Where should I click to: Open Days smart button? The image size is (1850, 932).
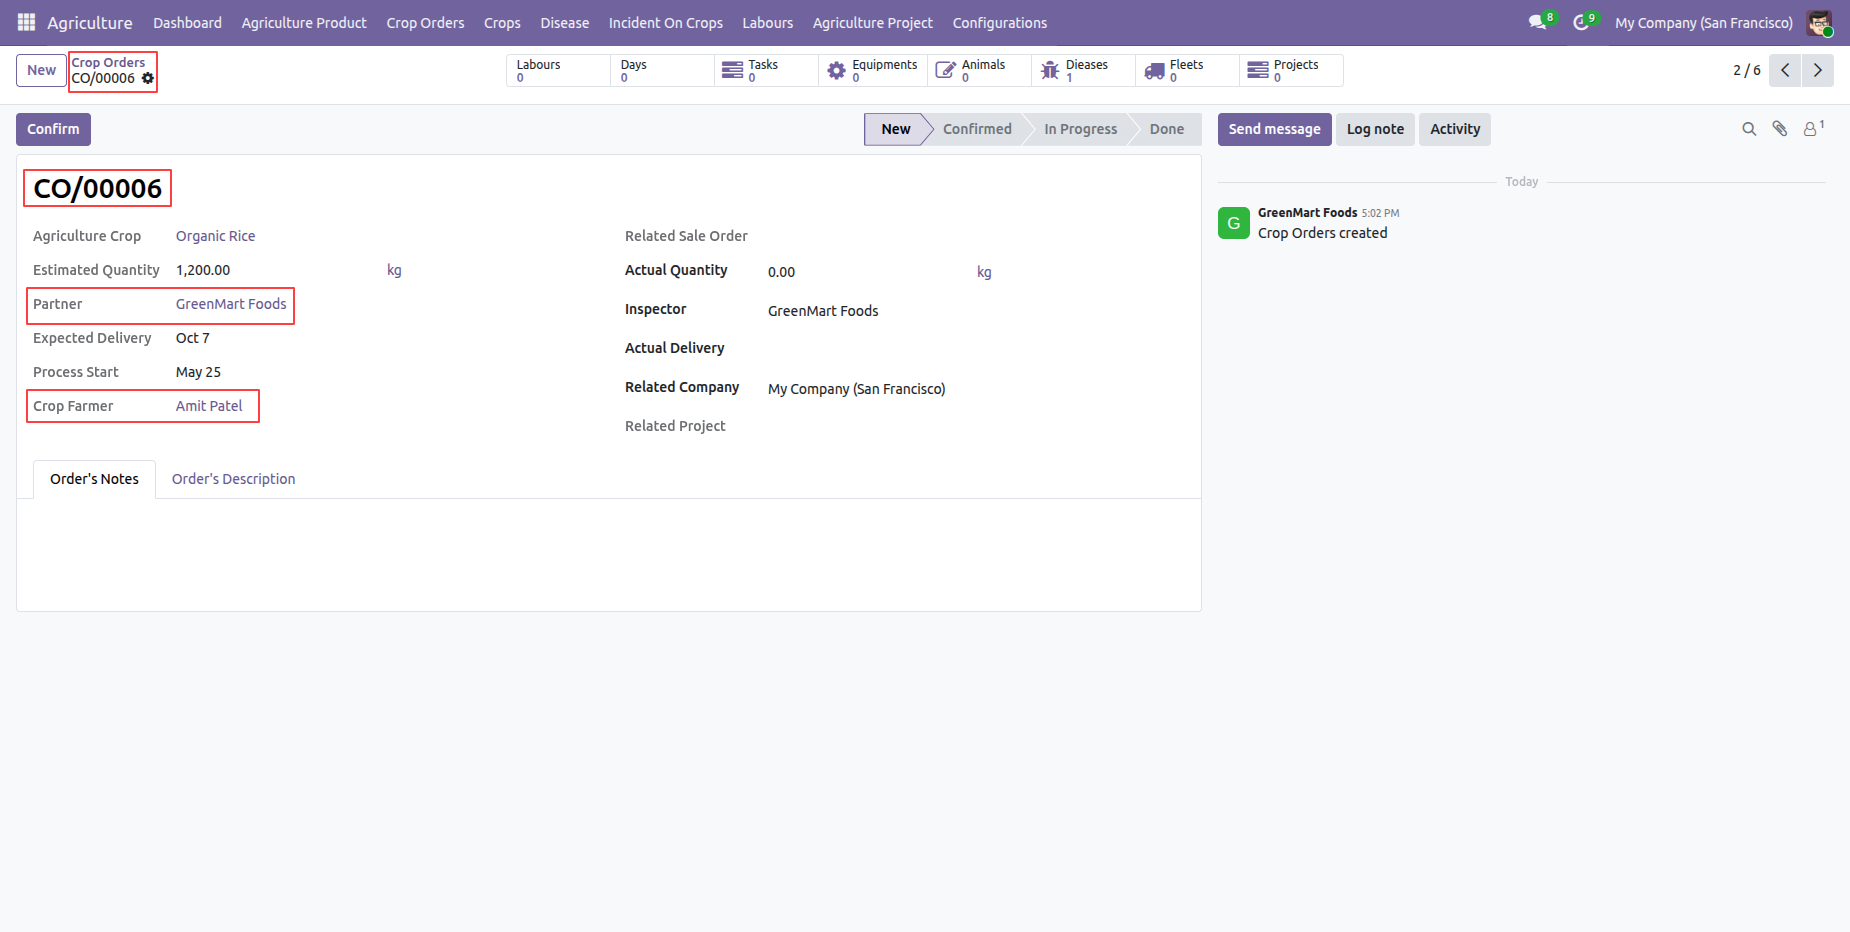click(x=662, y=70)
